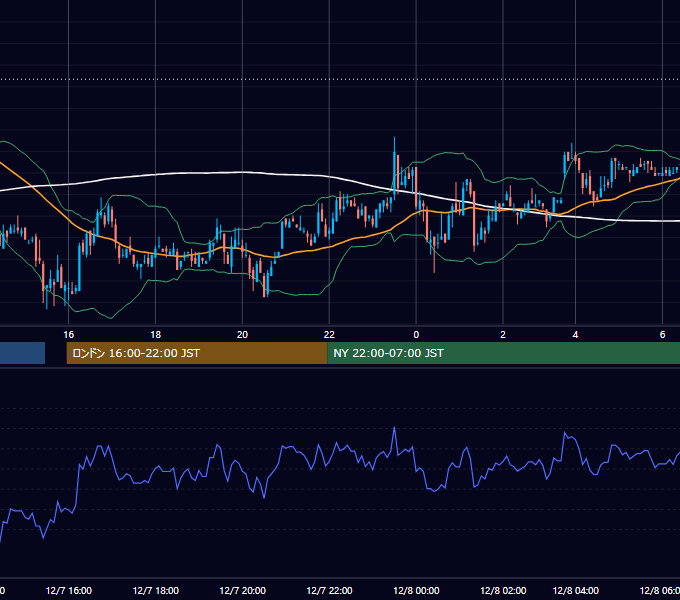Image resolution: width=680 pixels, height=600 pixels.
Task: Click the 12/7 18:00 date label
Action: coord(155,590)
